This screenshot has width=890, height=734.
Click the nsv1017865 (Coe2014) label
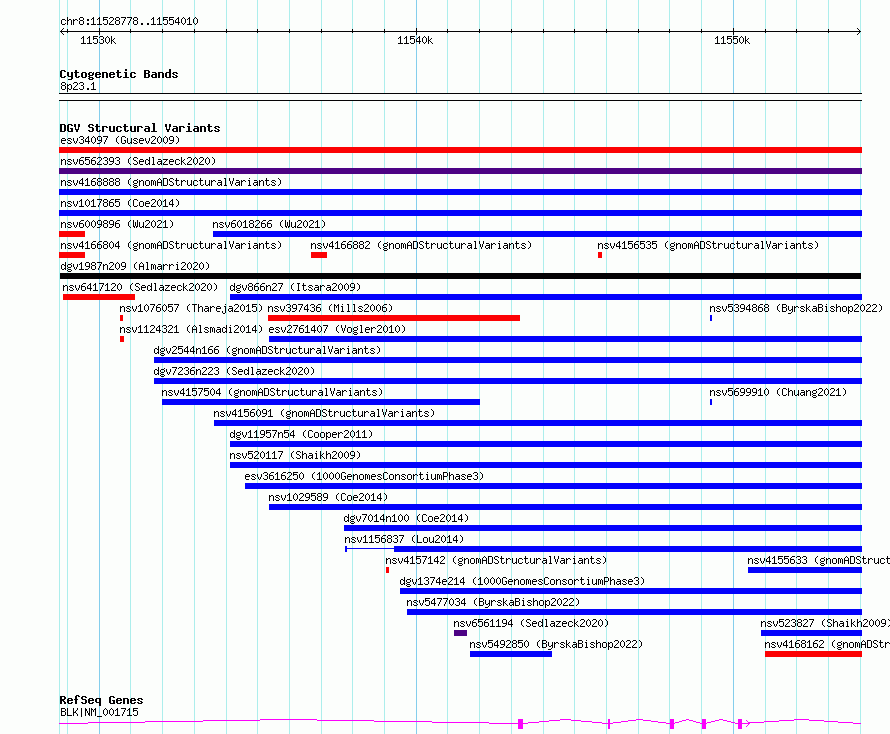coord(120,203)
